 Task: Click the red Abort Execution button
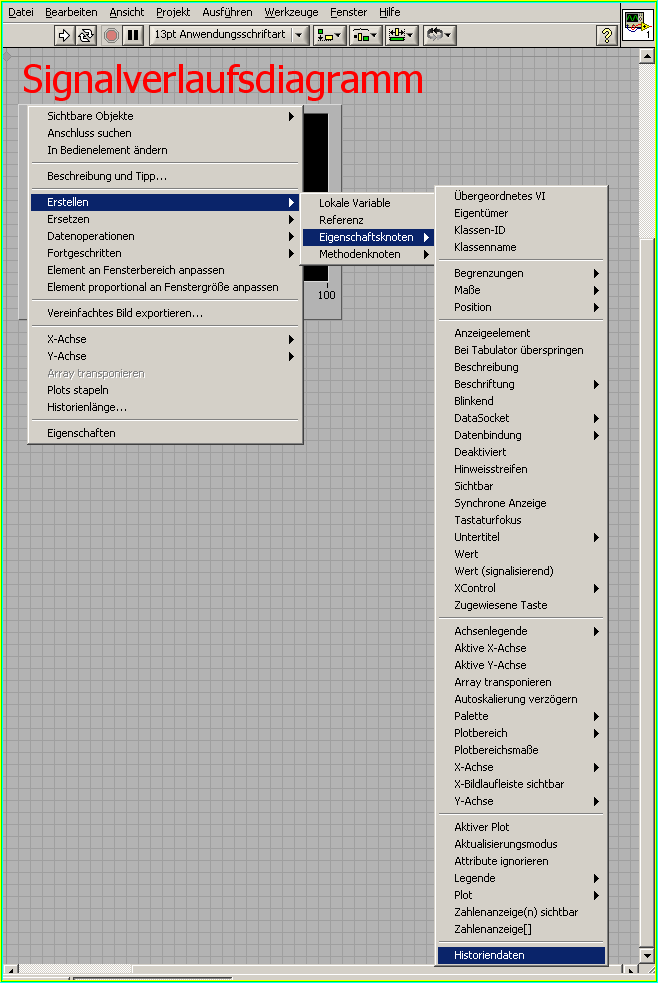pos(111,35)
